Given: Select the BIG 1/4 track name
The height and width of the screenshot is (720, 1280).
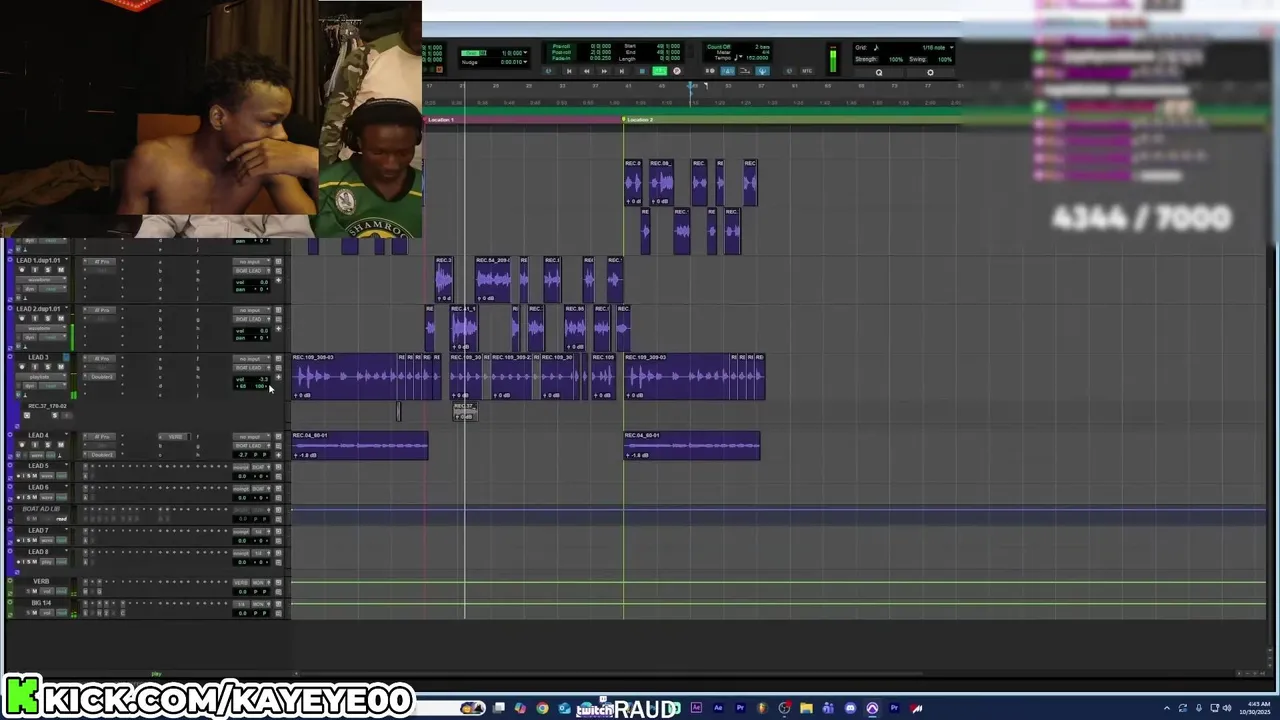Looking at the screenshot, I should 41,603.
